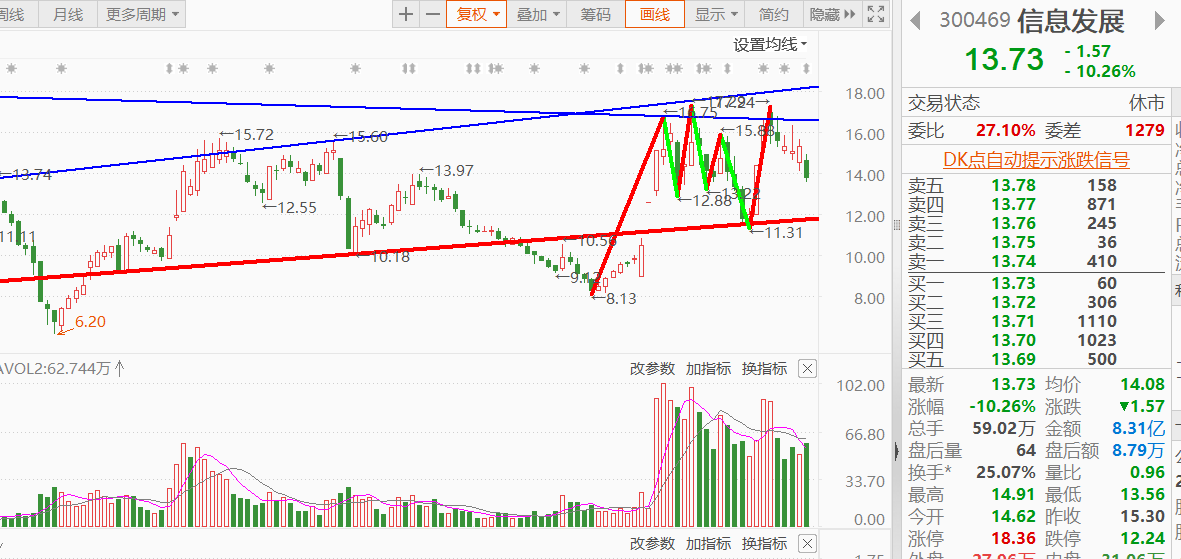
Task: Open the 叠加 overlay dropdown
Action: coord(538,14)
